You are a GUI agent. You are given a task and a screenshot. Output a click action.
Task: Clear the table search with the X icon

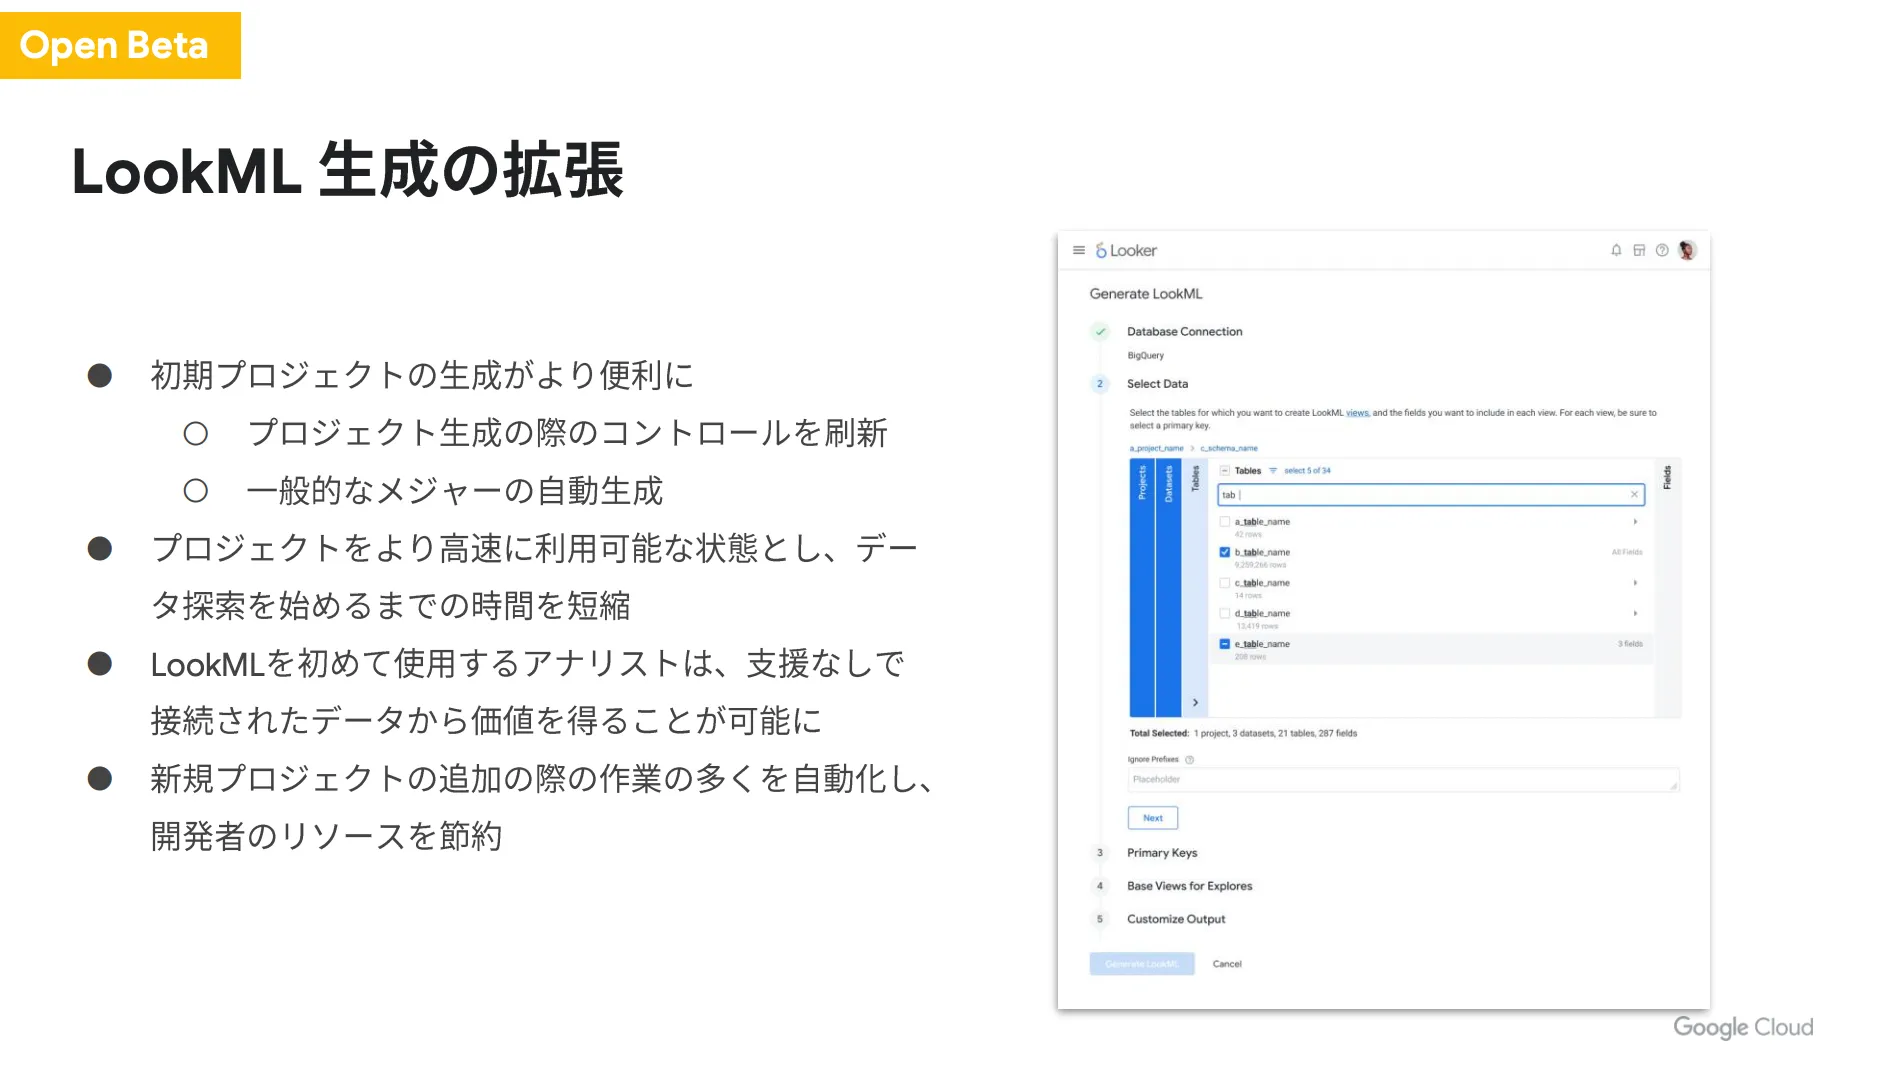tap(1635, 494)
